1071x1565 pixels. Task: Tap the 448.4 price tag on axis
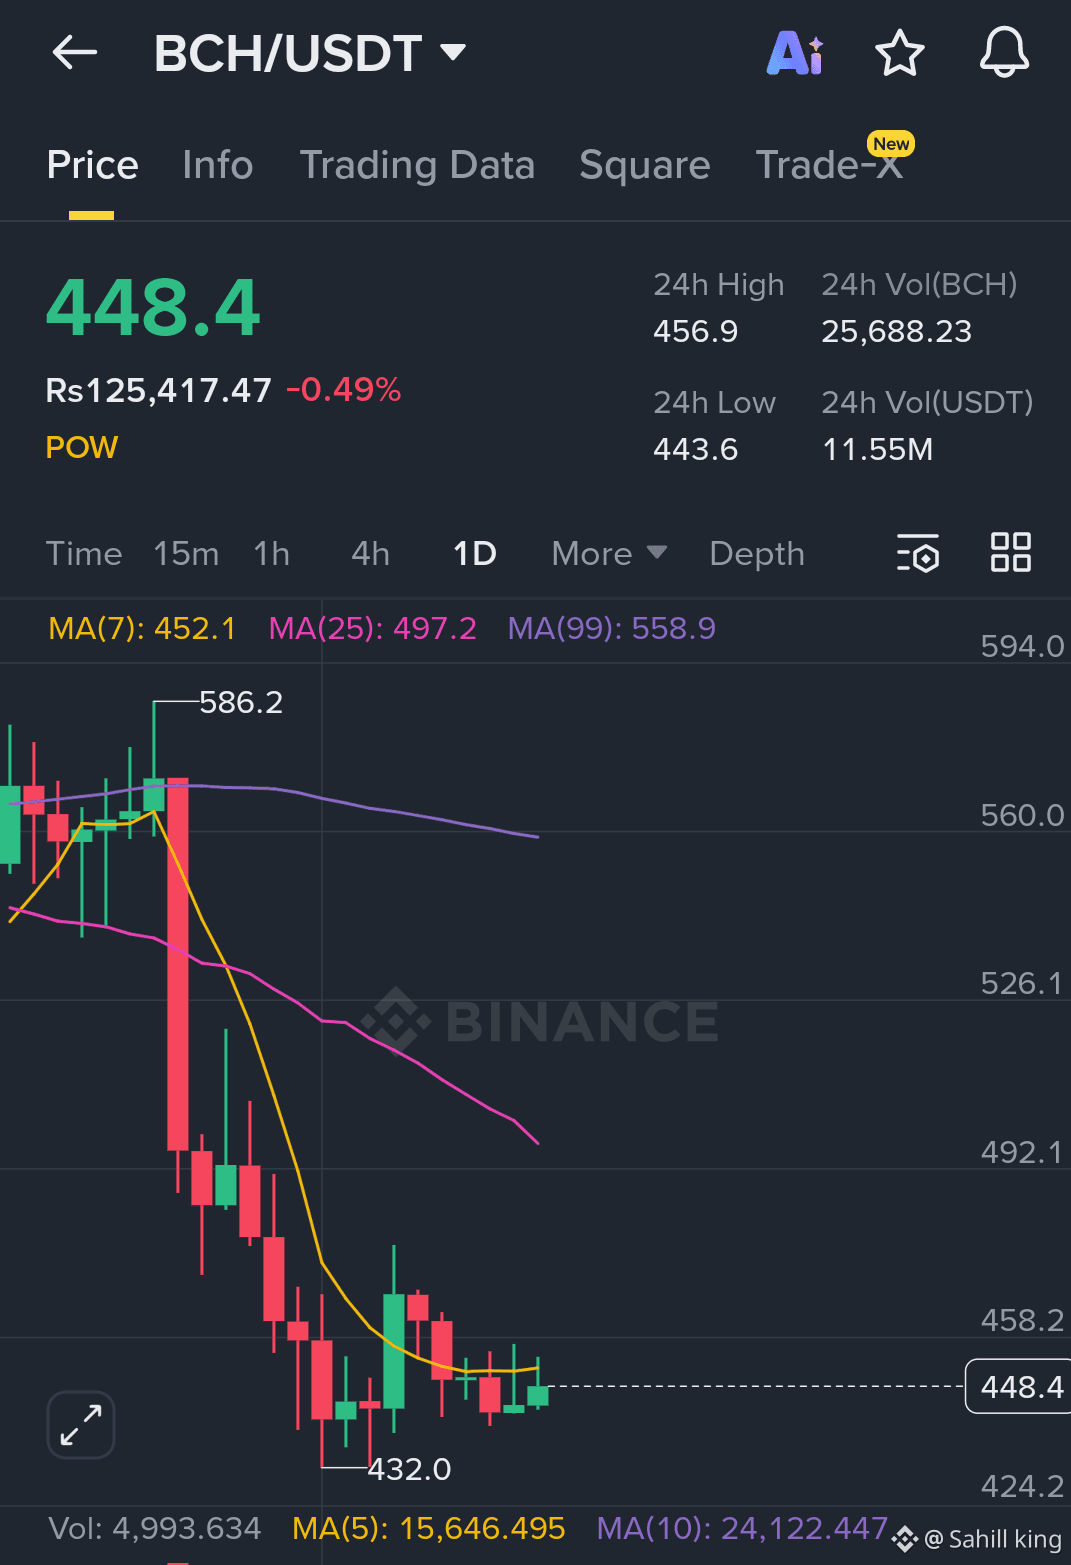(1018, 1386)
